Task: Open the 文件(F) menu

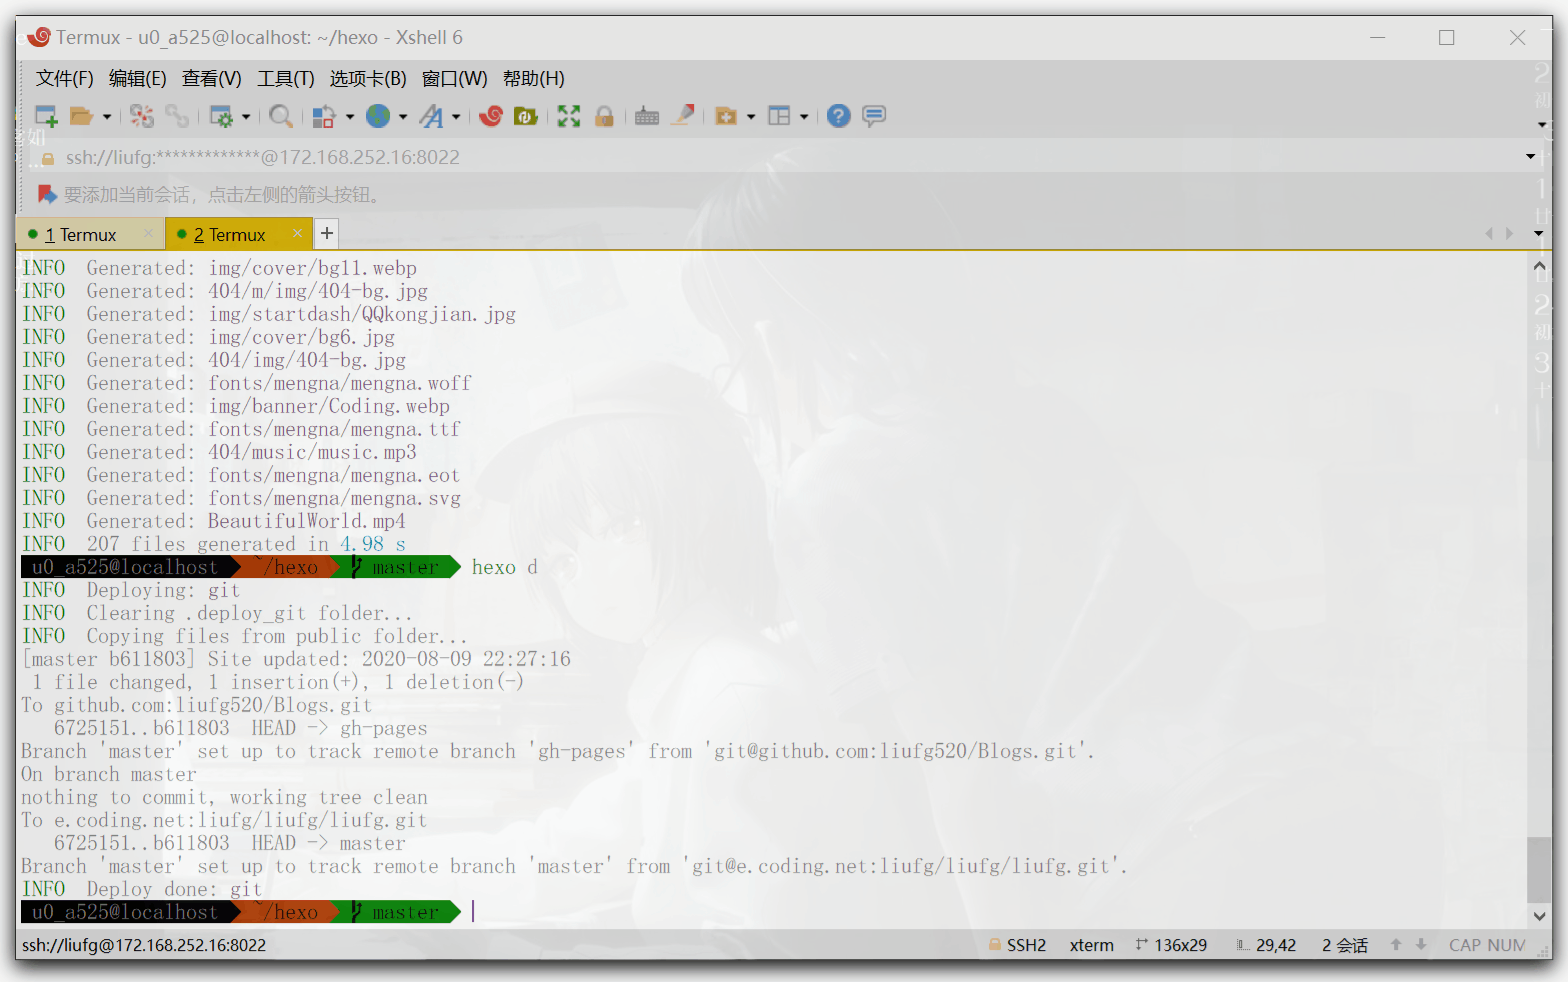Action: tap(65, 78)
